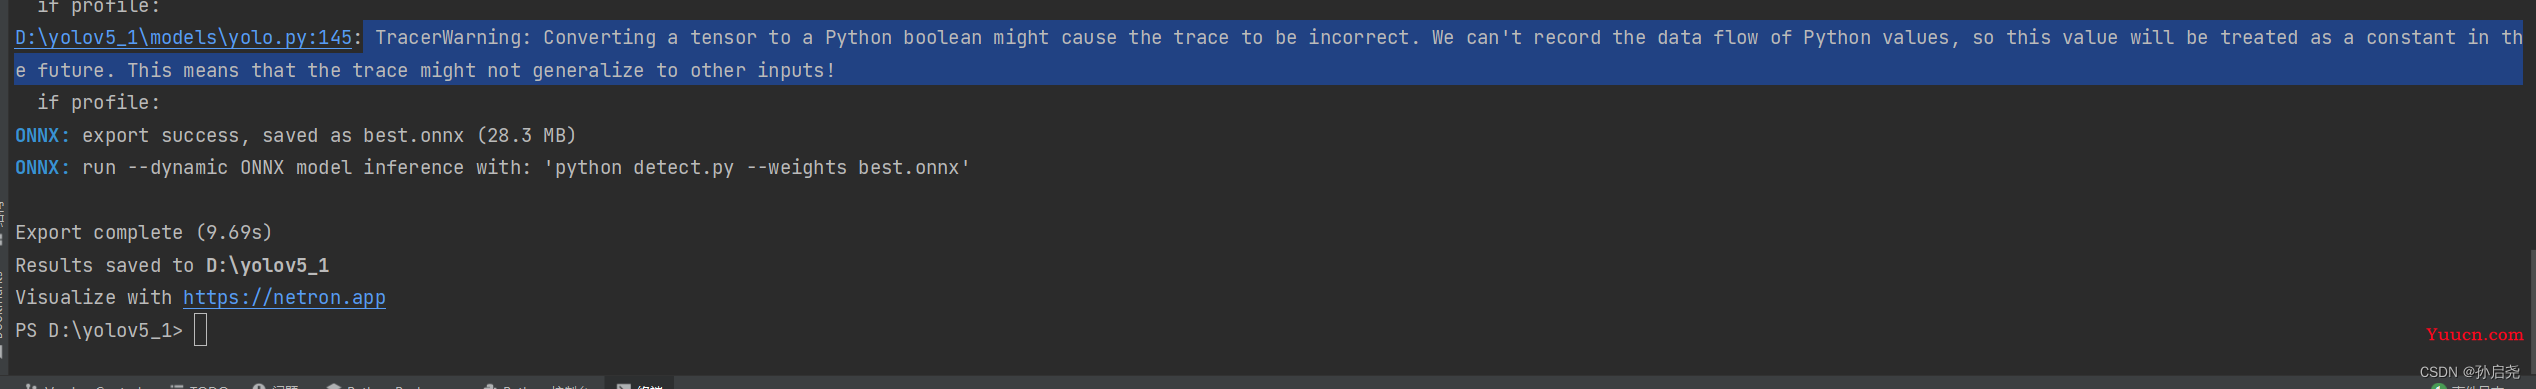Click the bold D:\yolov5_1 results path

tap(267, 266)
